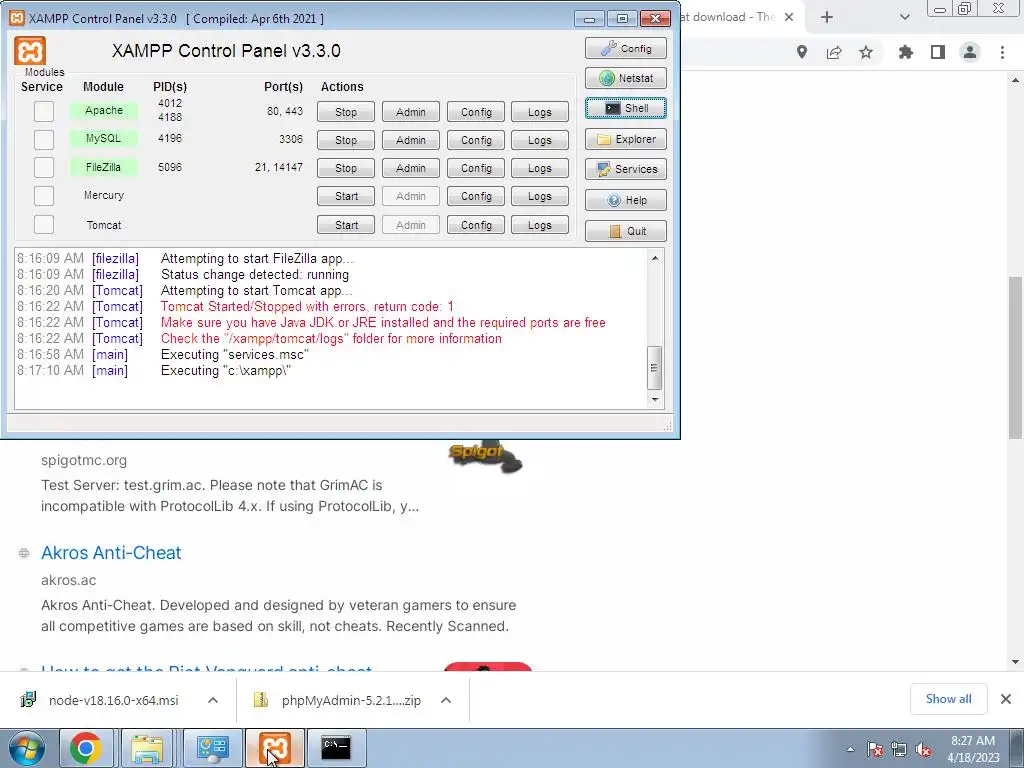Quit the XAMPP Control Panel
The image size is (1024, 768).
pos(626,231)
